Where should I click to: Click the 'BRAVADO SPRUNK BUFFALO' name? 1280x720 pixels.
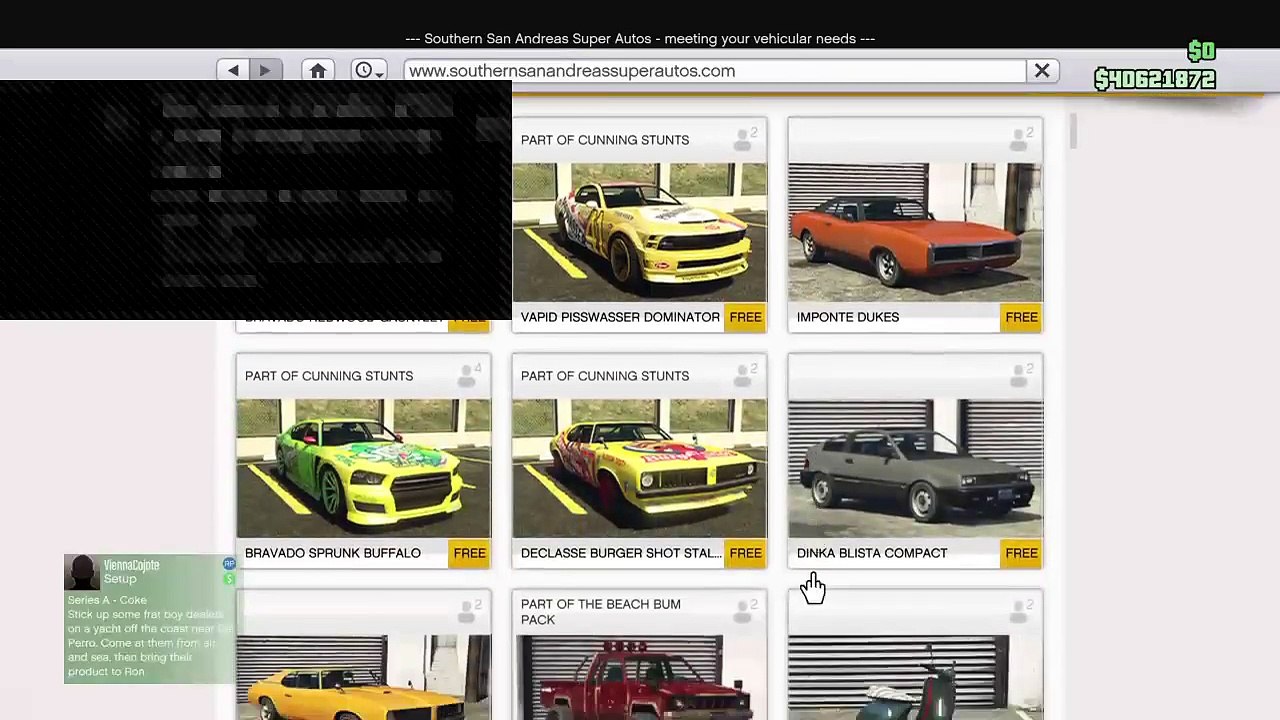[333, 553]
